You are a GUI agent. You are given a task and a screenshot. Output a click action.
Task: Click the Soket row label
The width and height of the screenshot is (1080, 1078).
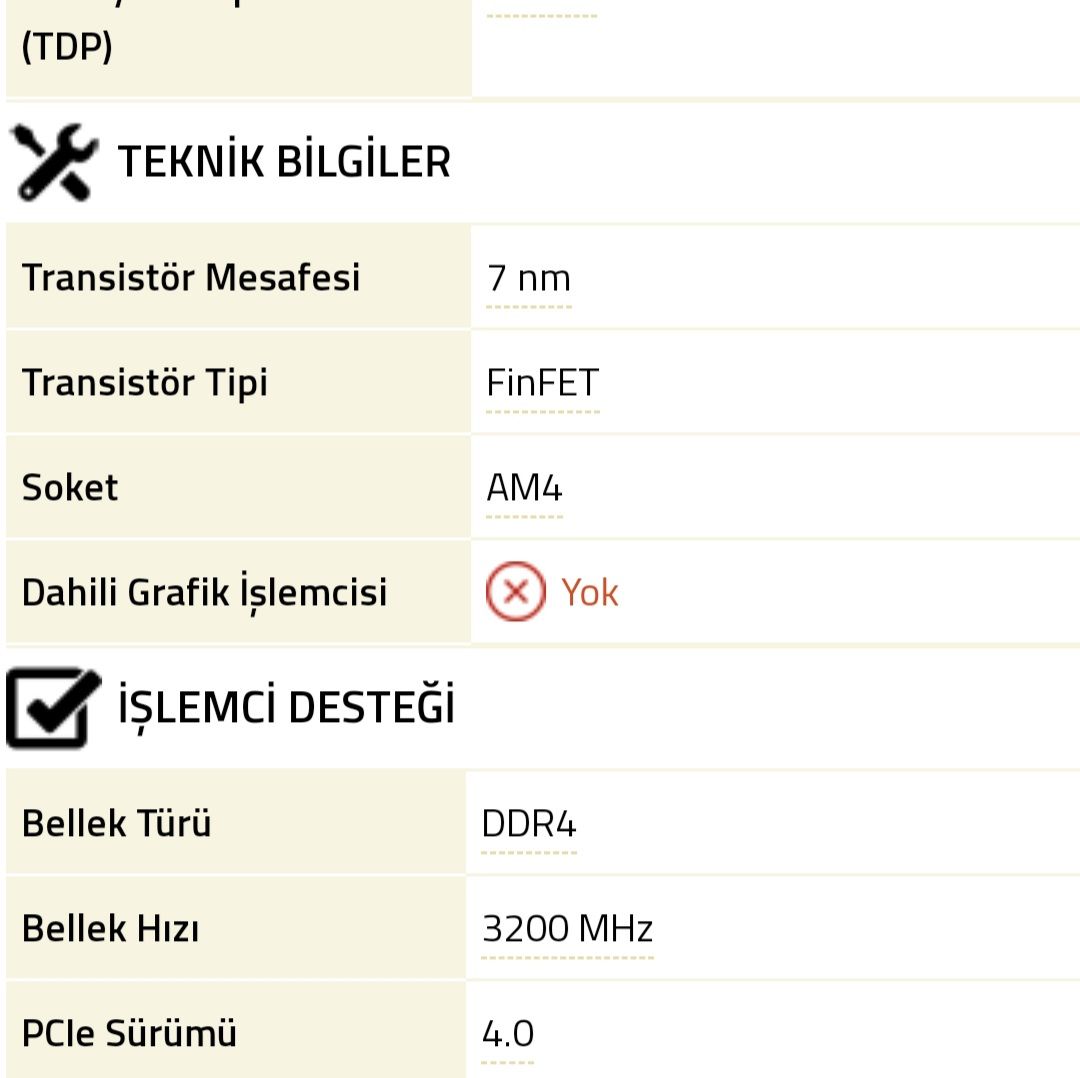[x=70, y=488]
